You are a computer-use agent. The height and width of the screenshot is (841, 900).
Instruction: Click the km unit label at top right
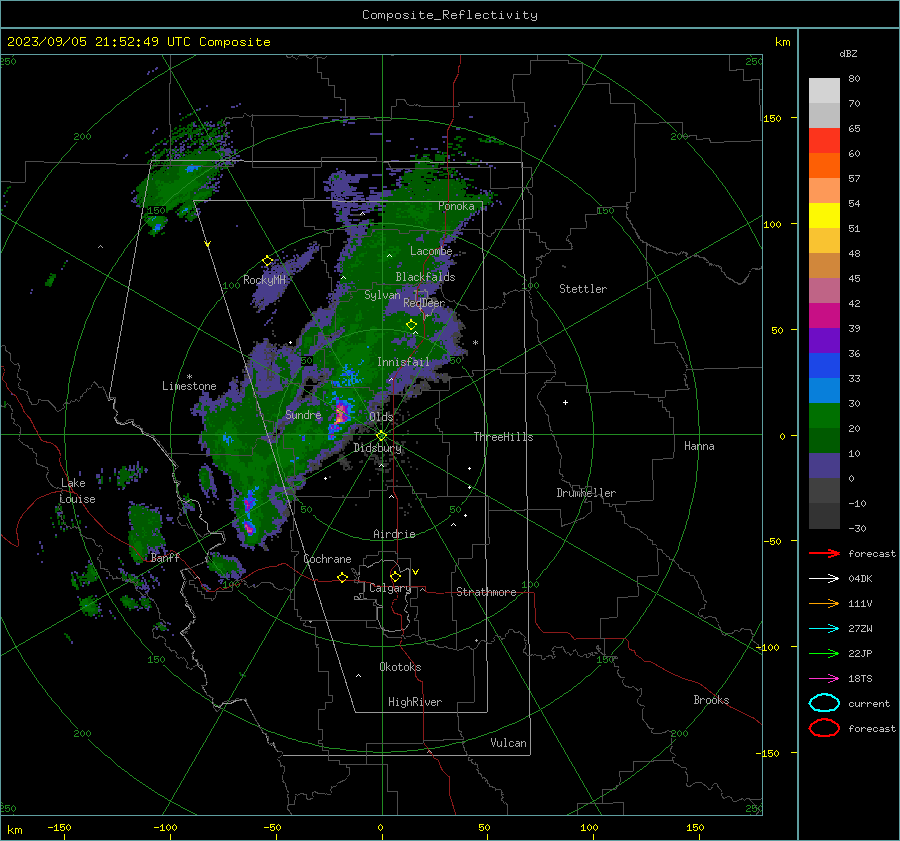coord(782,42)
